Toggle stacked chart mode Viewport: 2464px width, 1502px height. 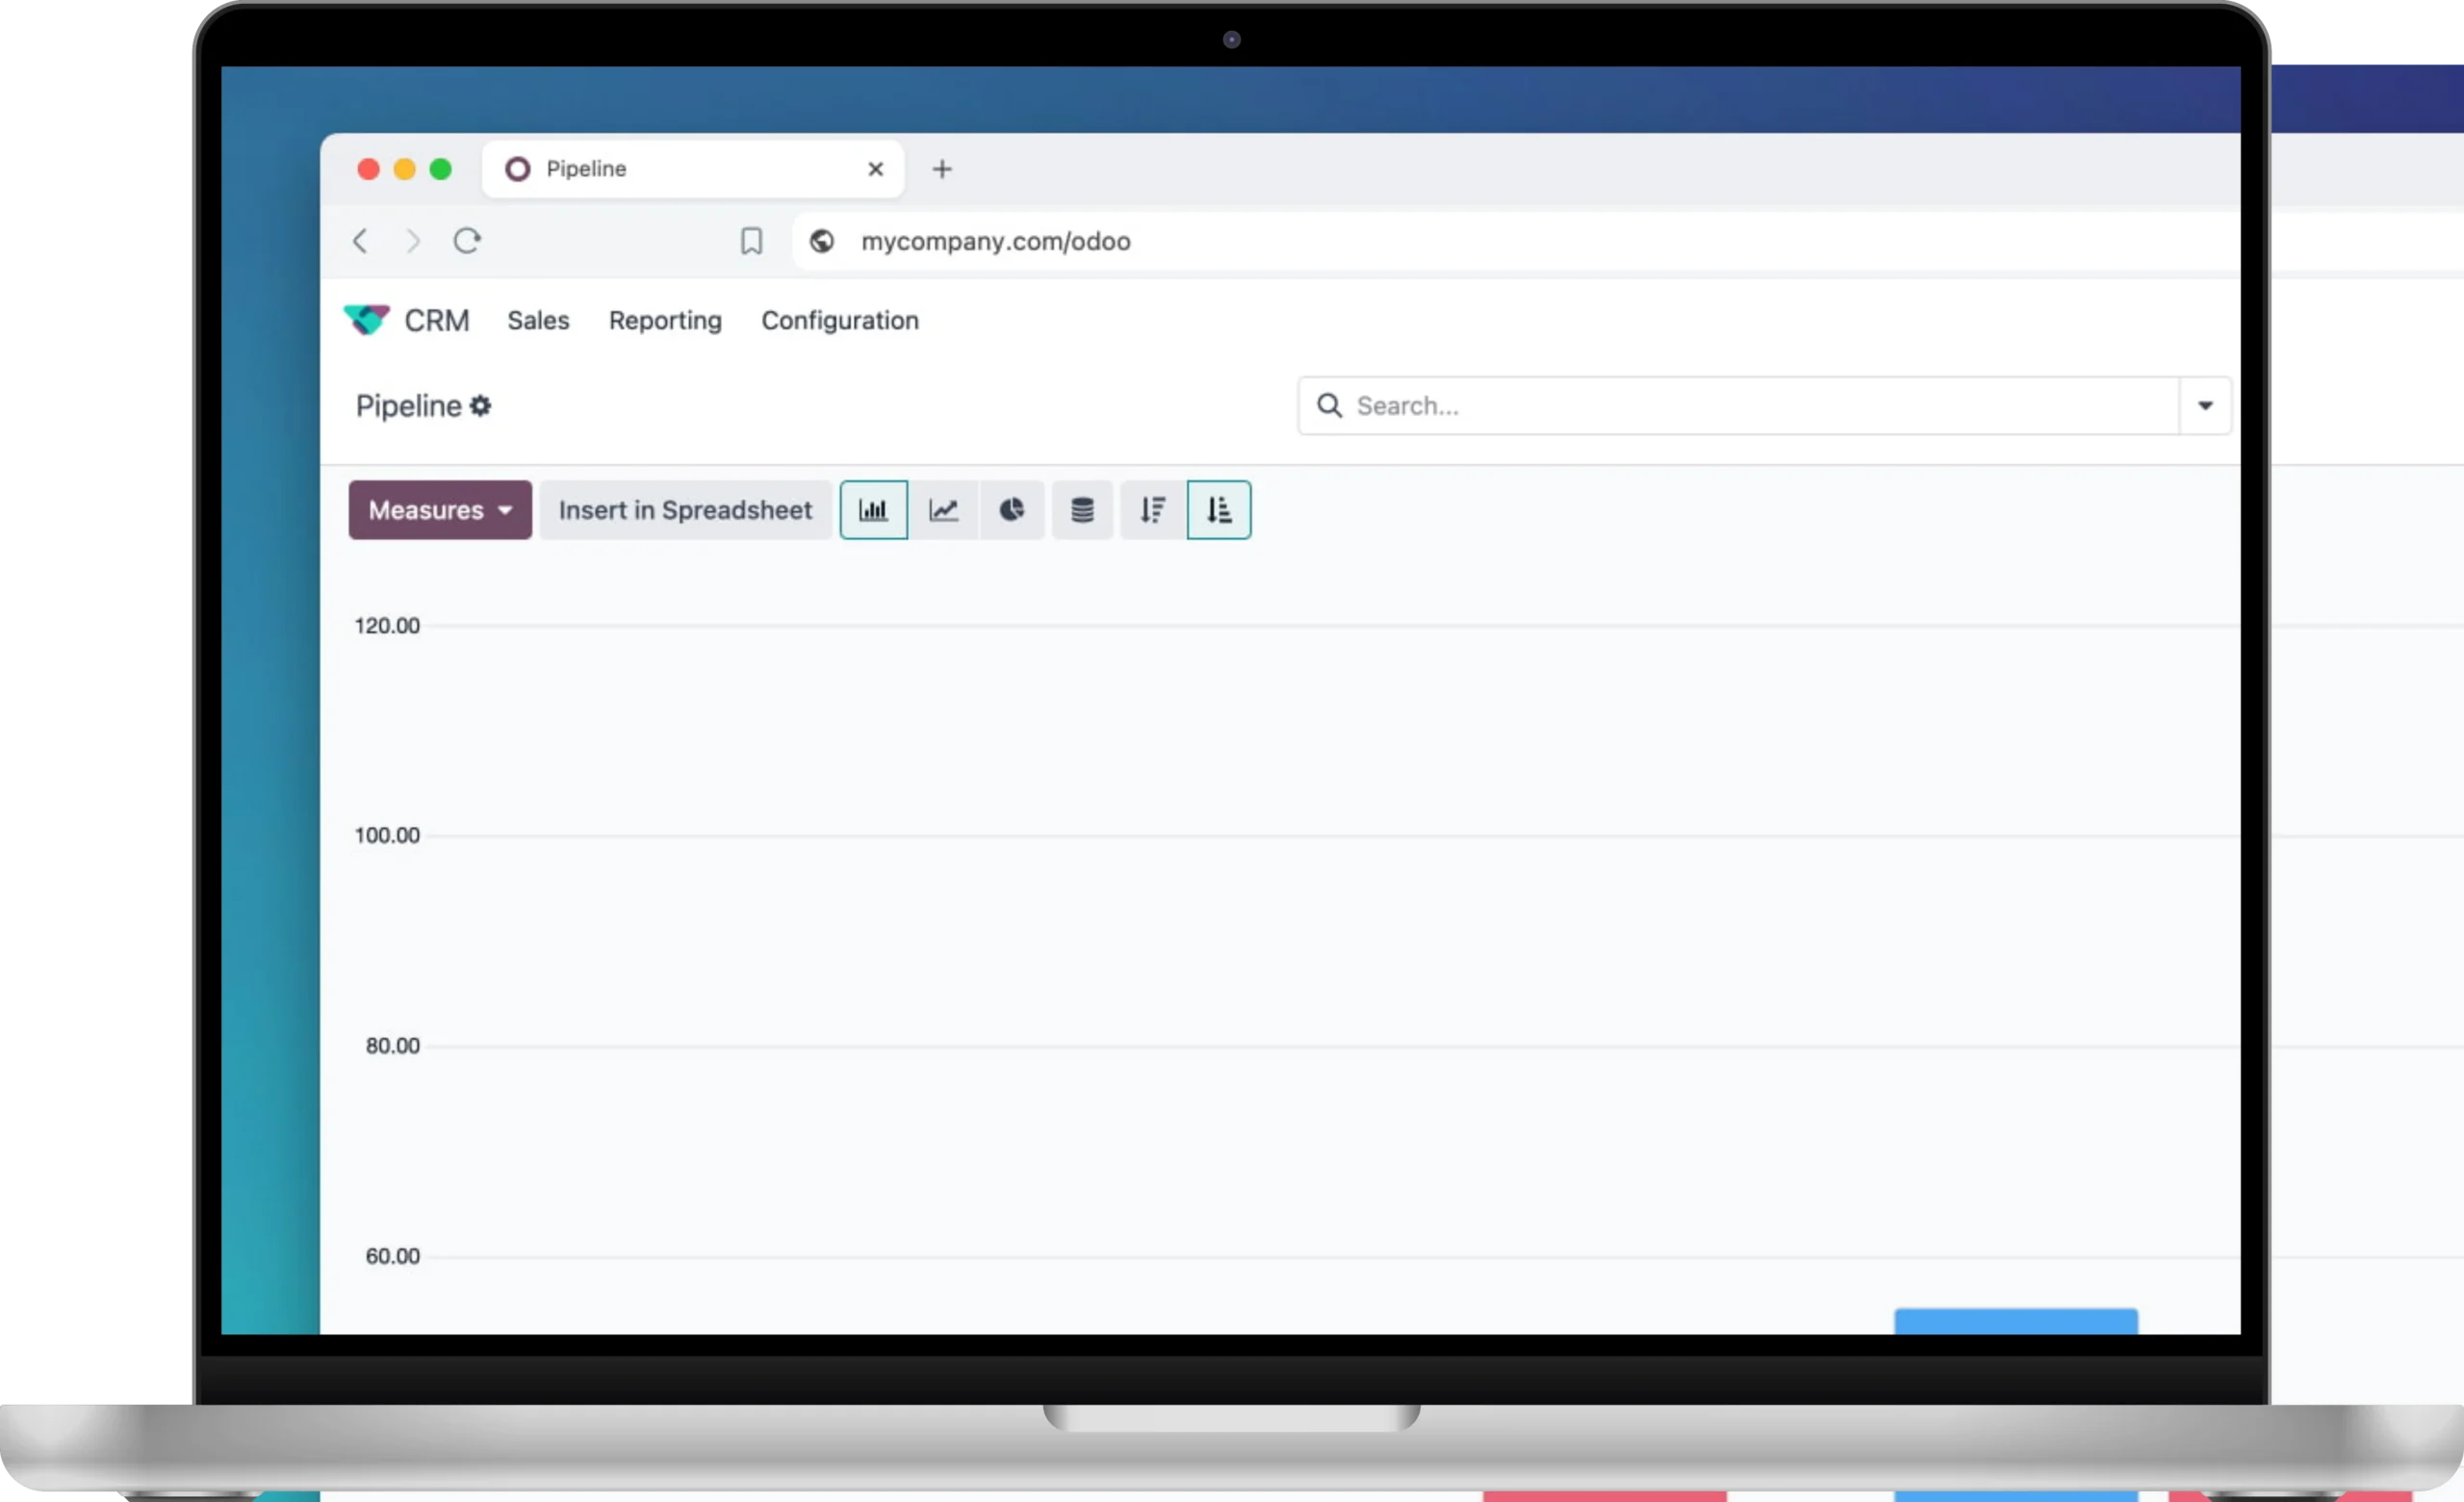coord(1082,510)
